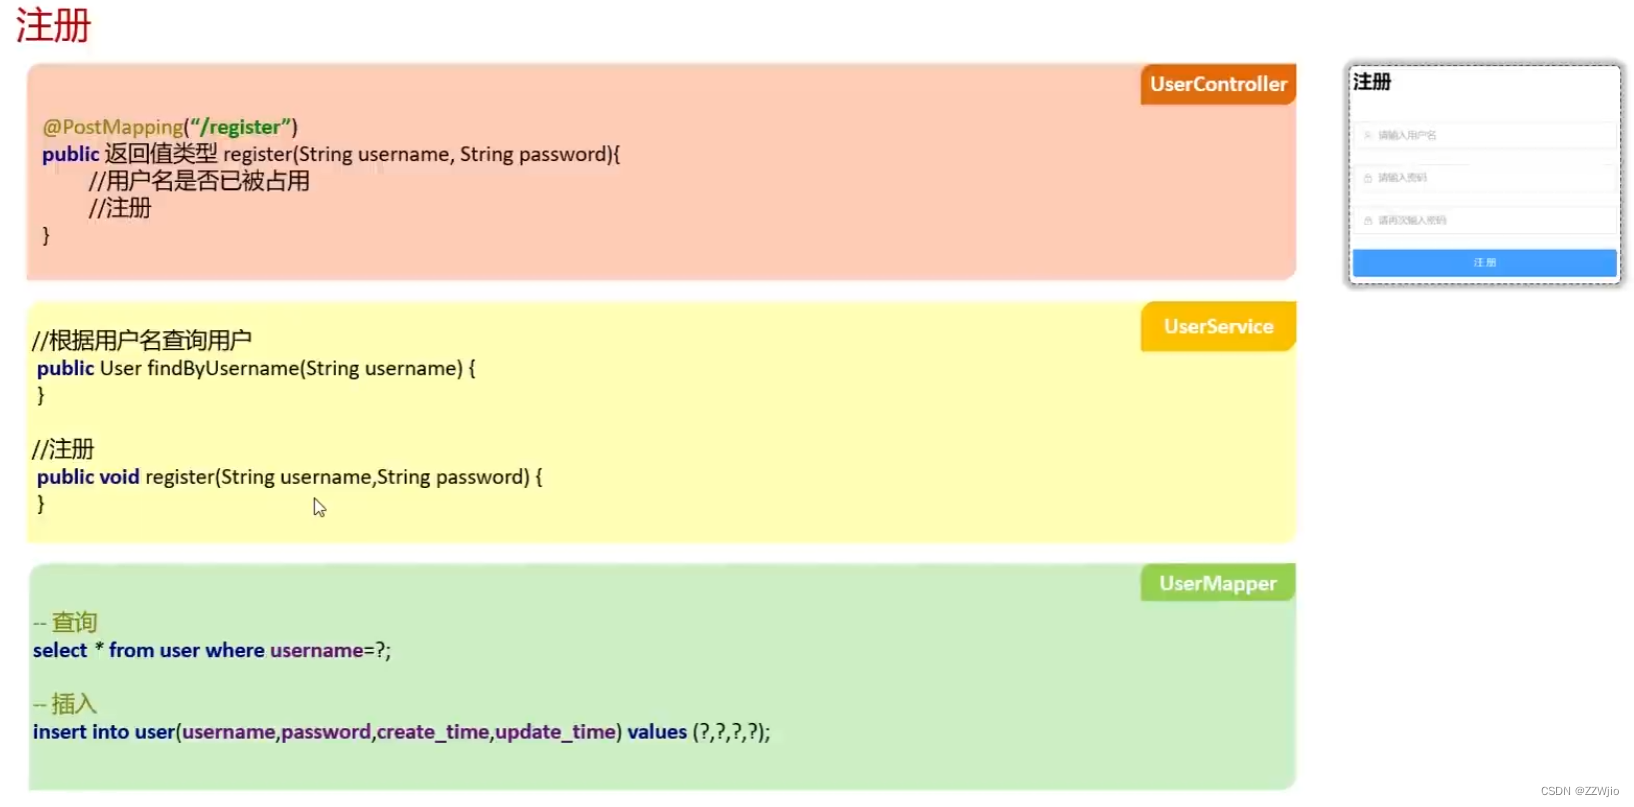Select the findByUsername method signature
Image resolution: width=1634 pixels, height=807 pixels.
[x=255, y=368]
